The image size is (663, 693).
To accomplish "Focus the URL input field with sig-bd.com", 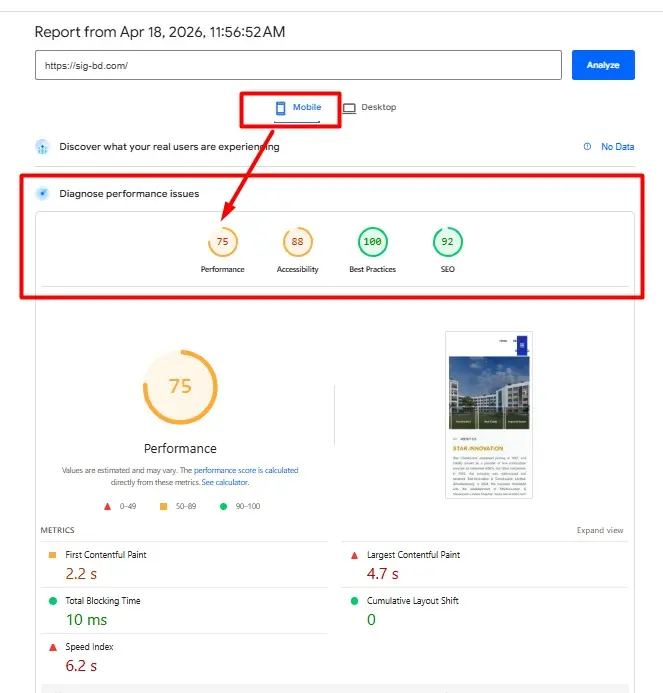I will pos(298,65).
